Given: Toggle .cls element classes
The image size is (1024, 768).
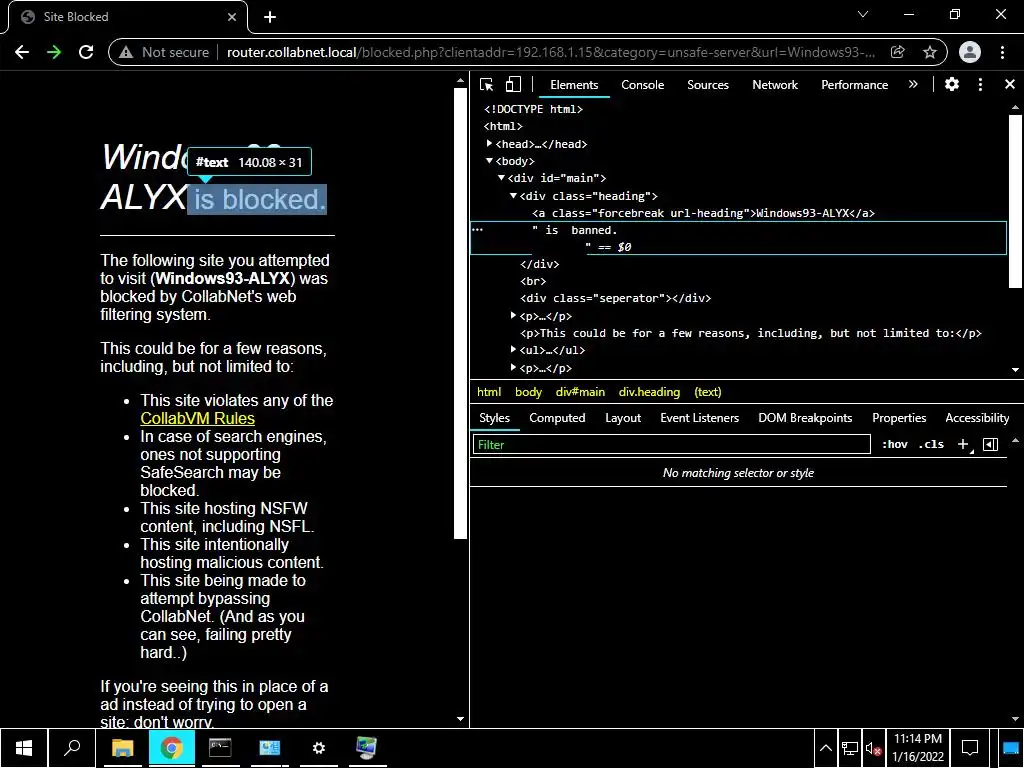Looking at the screenshot, I should [x=931, y=444].
